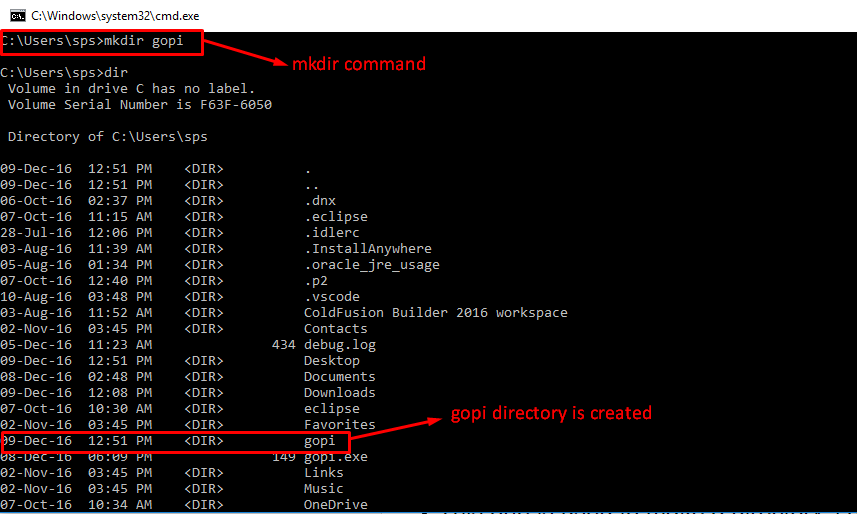Viewport: 857px width, 514px height.
Task: Click <DIR> marker in the Contacts row
Action: coord(204,329)
